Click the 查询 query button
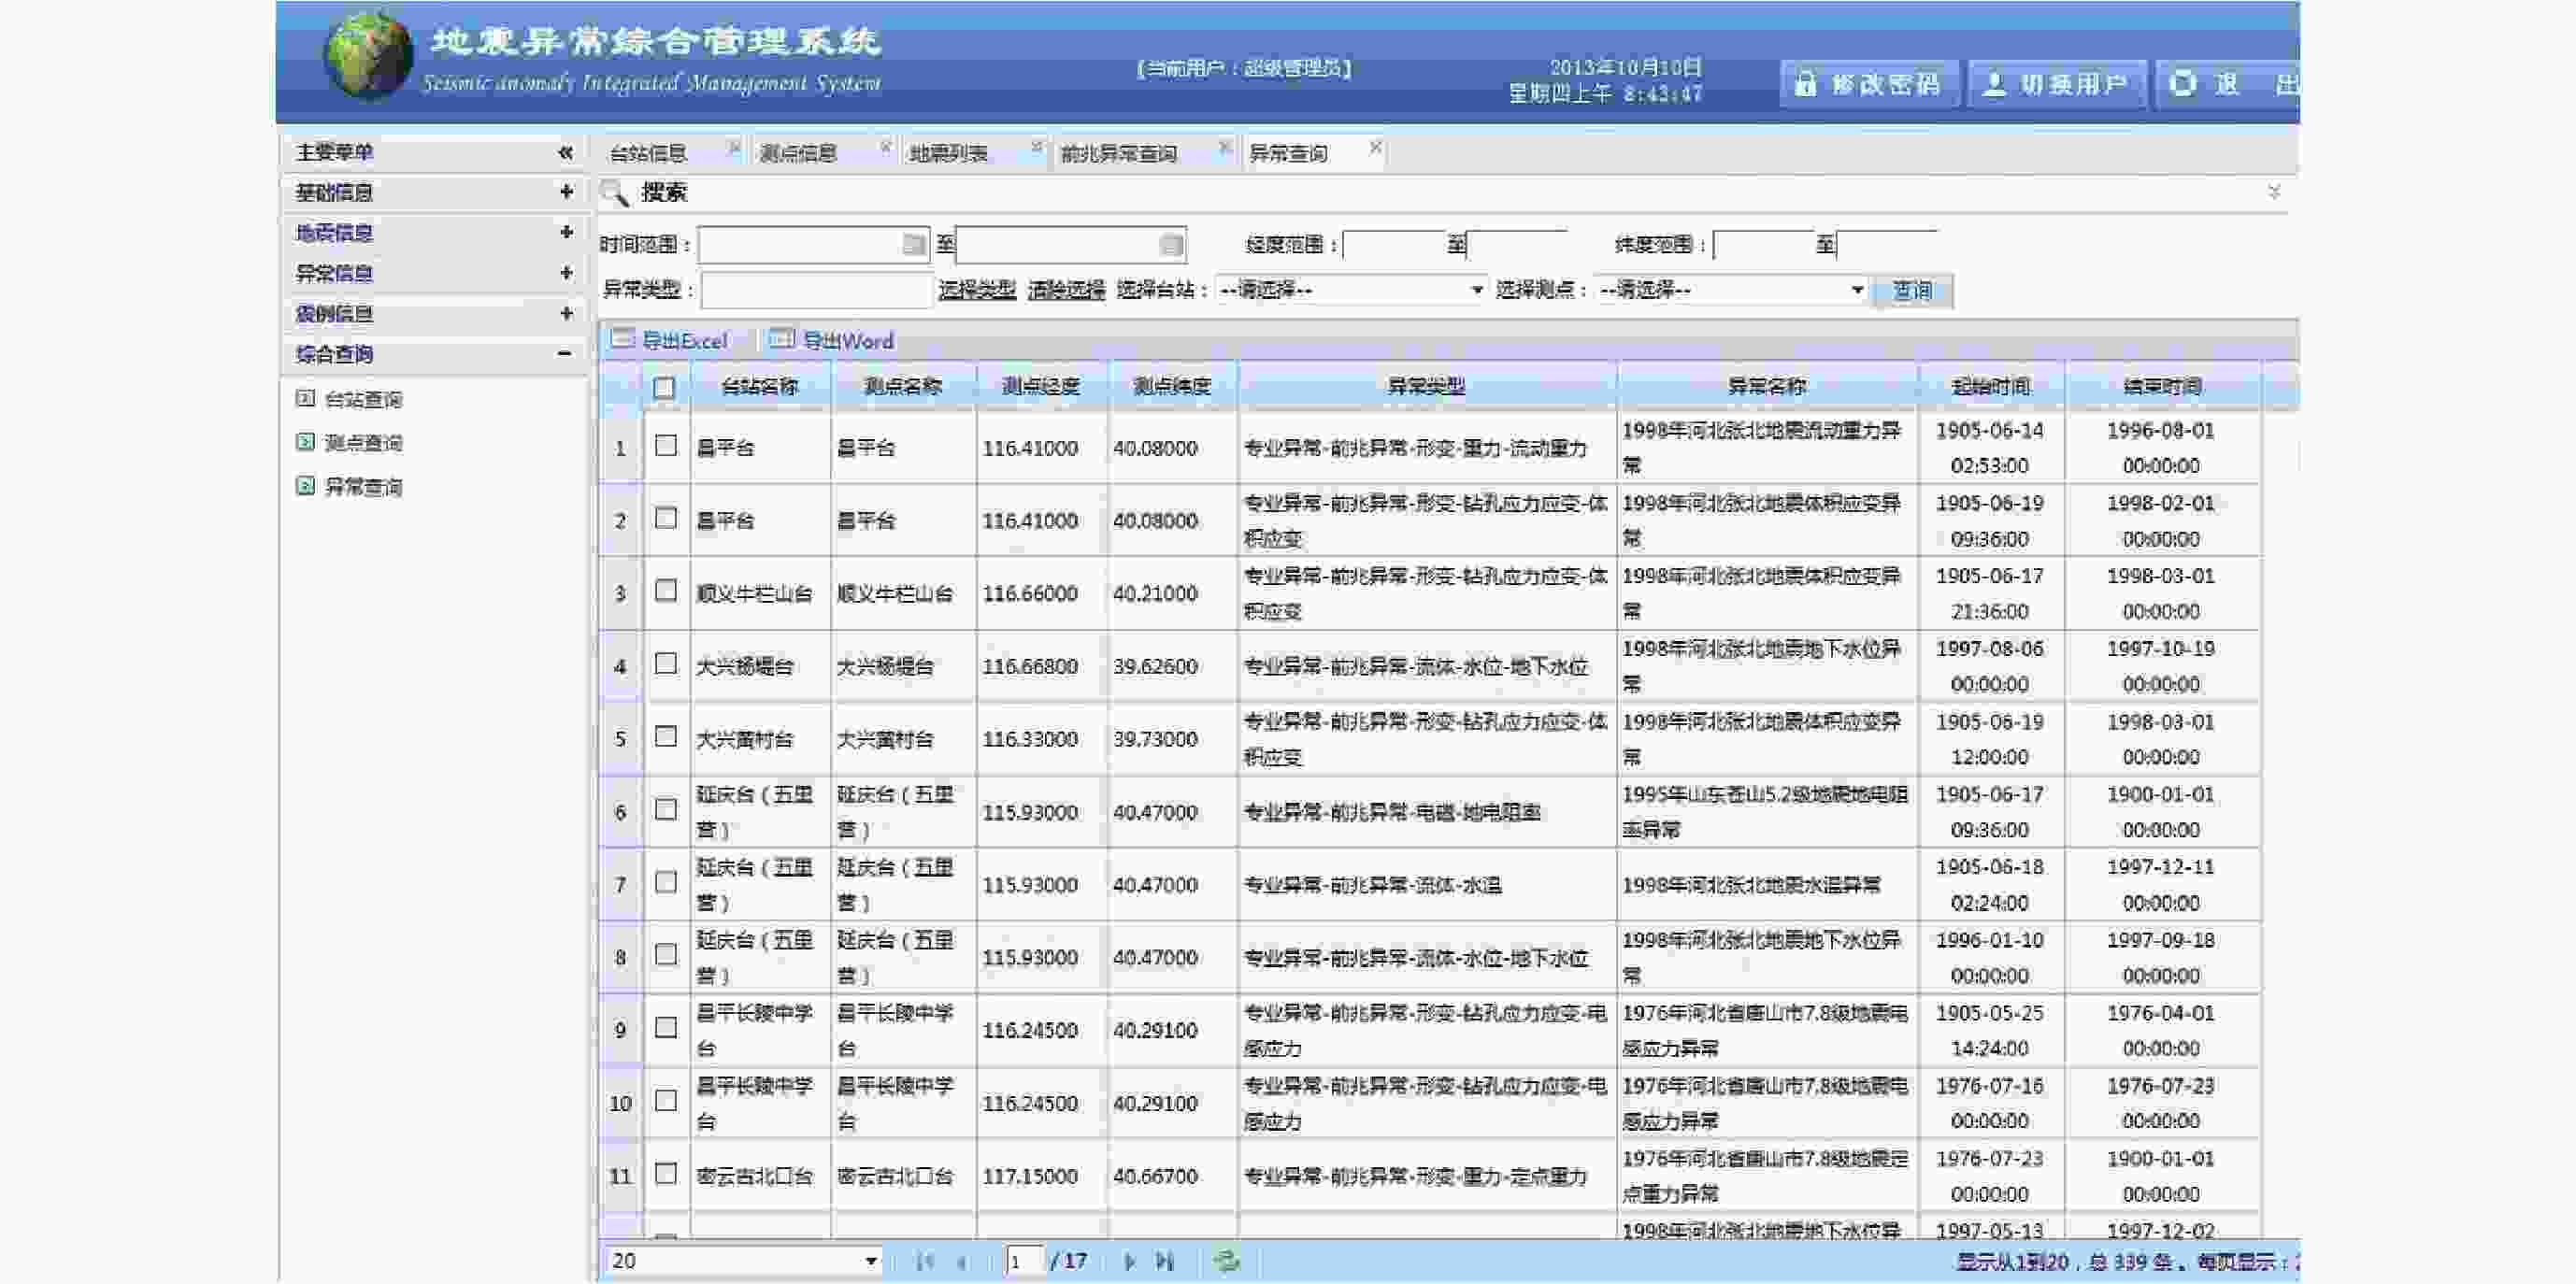The height and width of the screenshot is (1284, 2576). (1911, 291)
